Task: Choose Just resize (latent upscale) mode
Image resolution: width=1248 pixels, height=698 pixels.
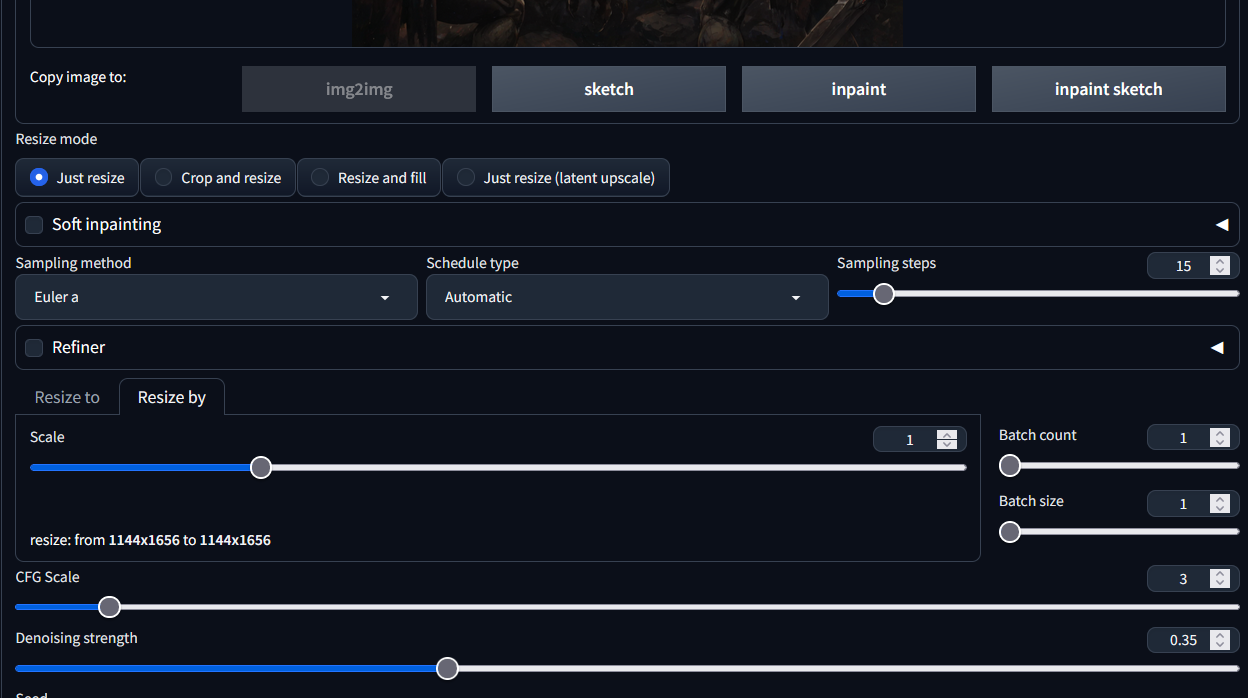Action: (556, 178)
